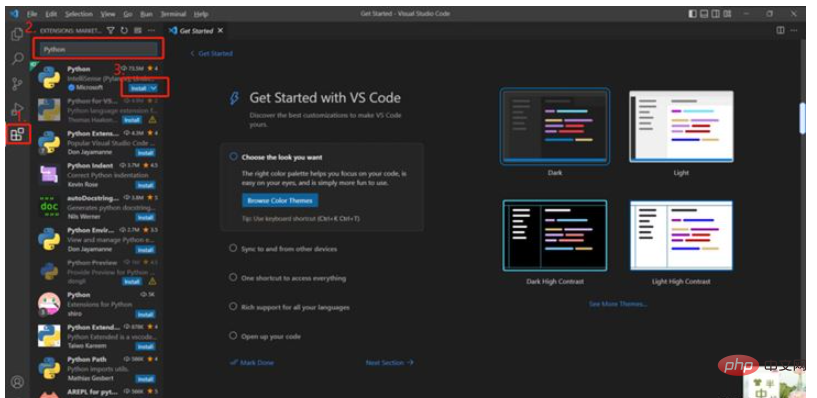This screenshot has width=817, height=398.
Task: Open the Explorer view in the activity bar
Action: [x=17, y=34]
